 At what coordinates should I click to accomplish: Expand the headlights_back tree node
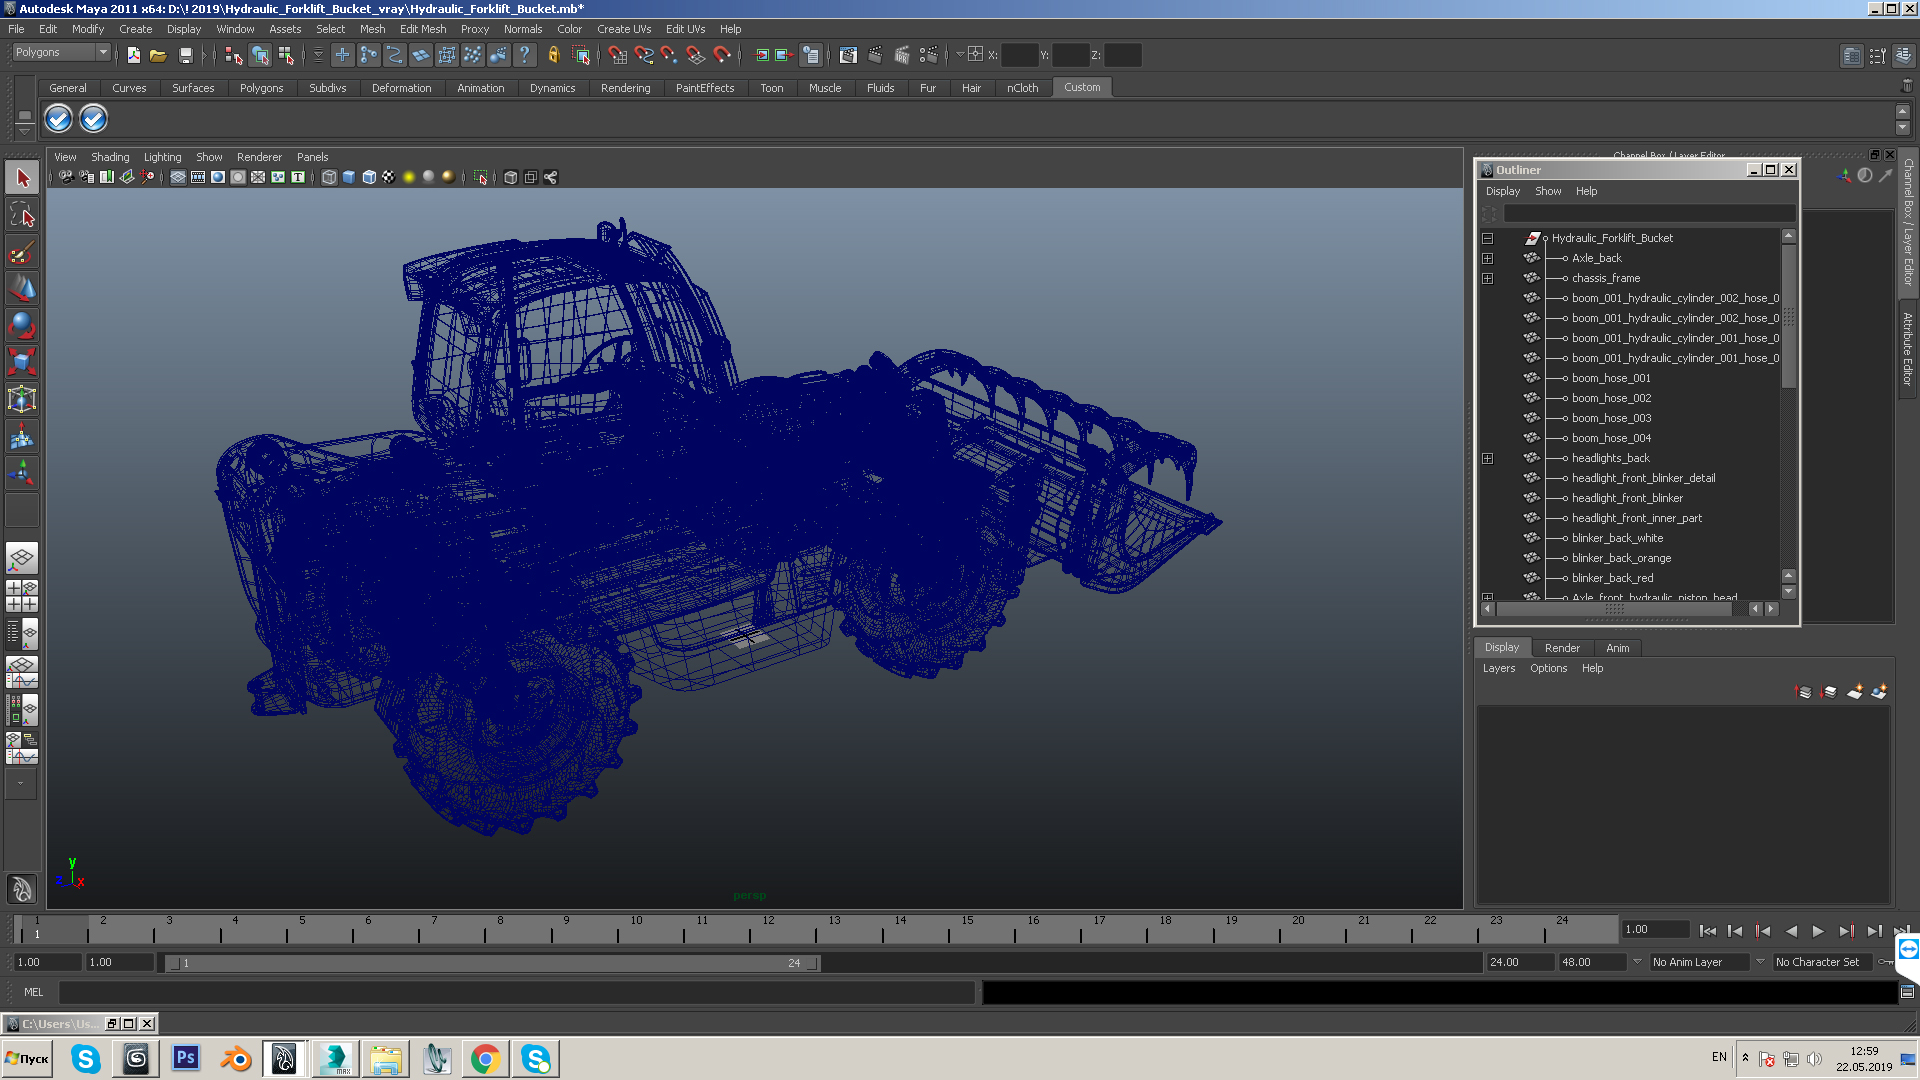(1488, 458)
